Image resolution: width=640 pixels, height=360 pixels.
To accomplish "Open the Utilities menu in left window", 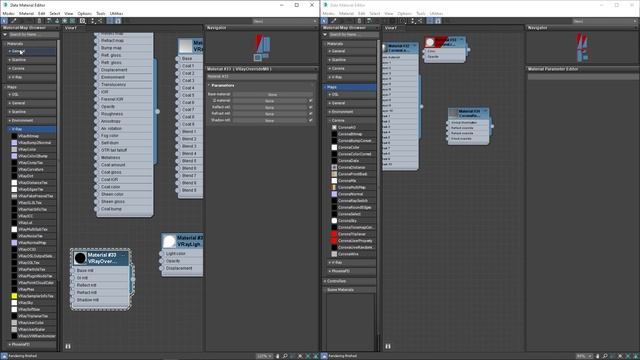I will tap(116, 13).
